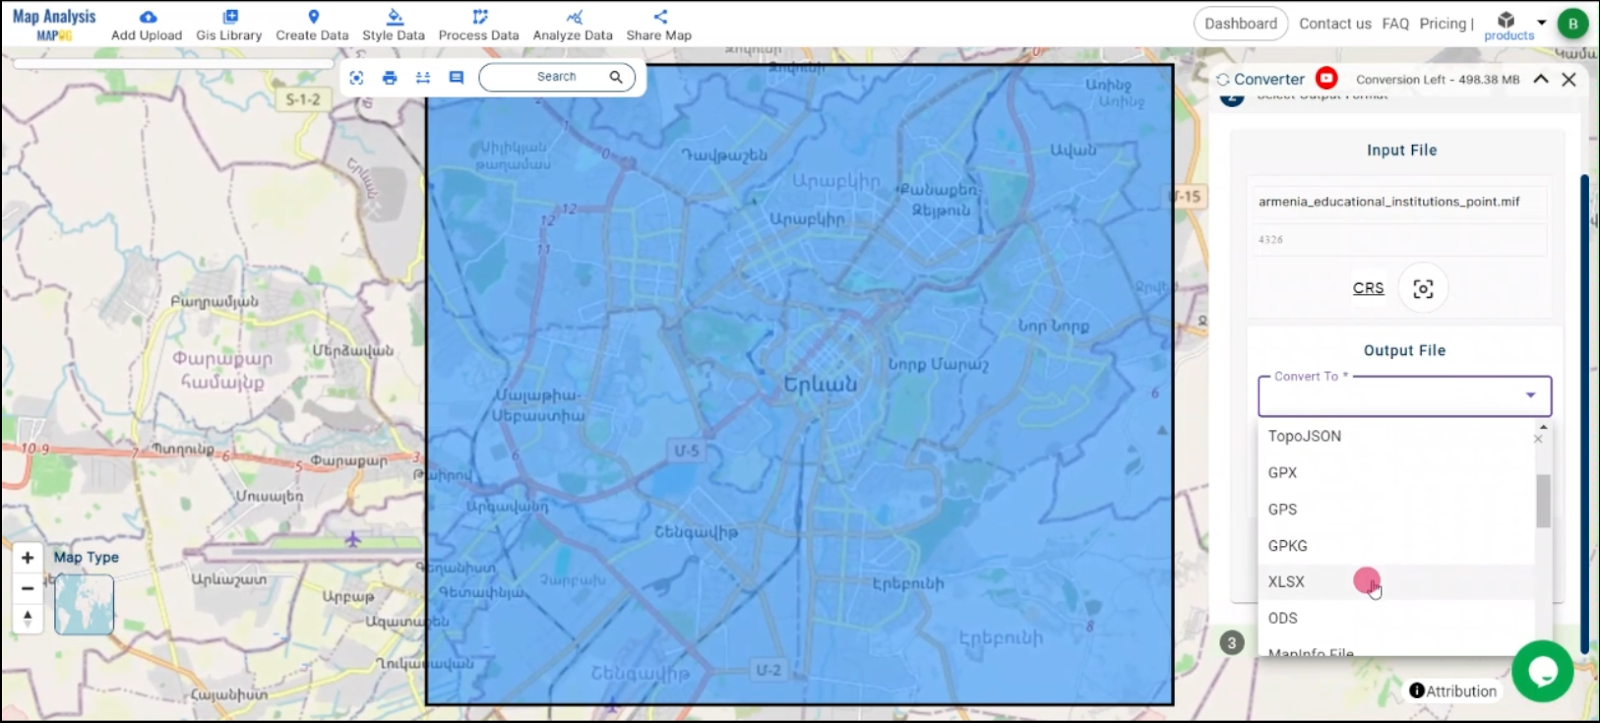Select XLSX format option
The image size is (1600, 723).
tap(1396, 582)
